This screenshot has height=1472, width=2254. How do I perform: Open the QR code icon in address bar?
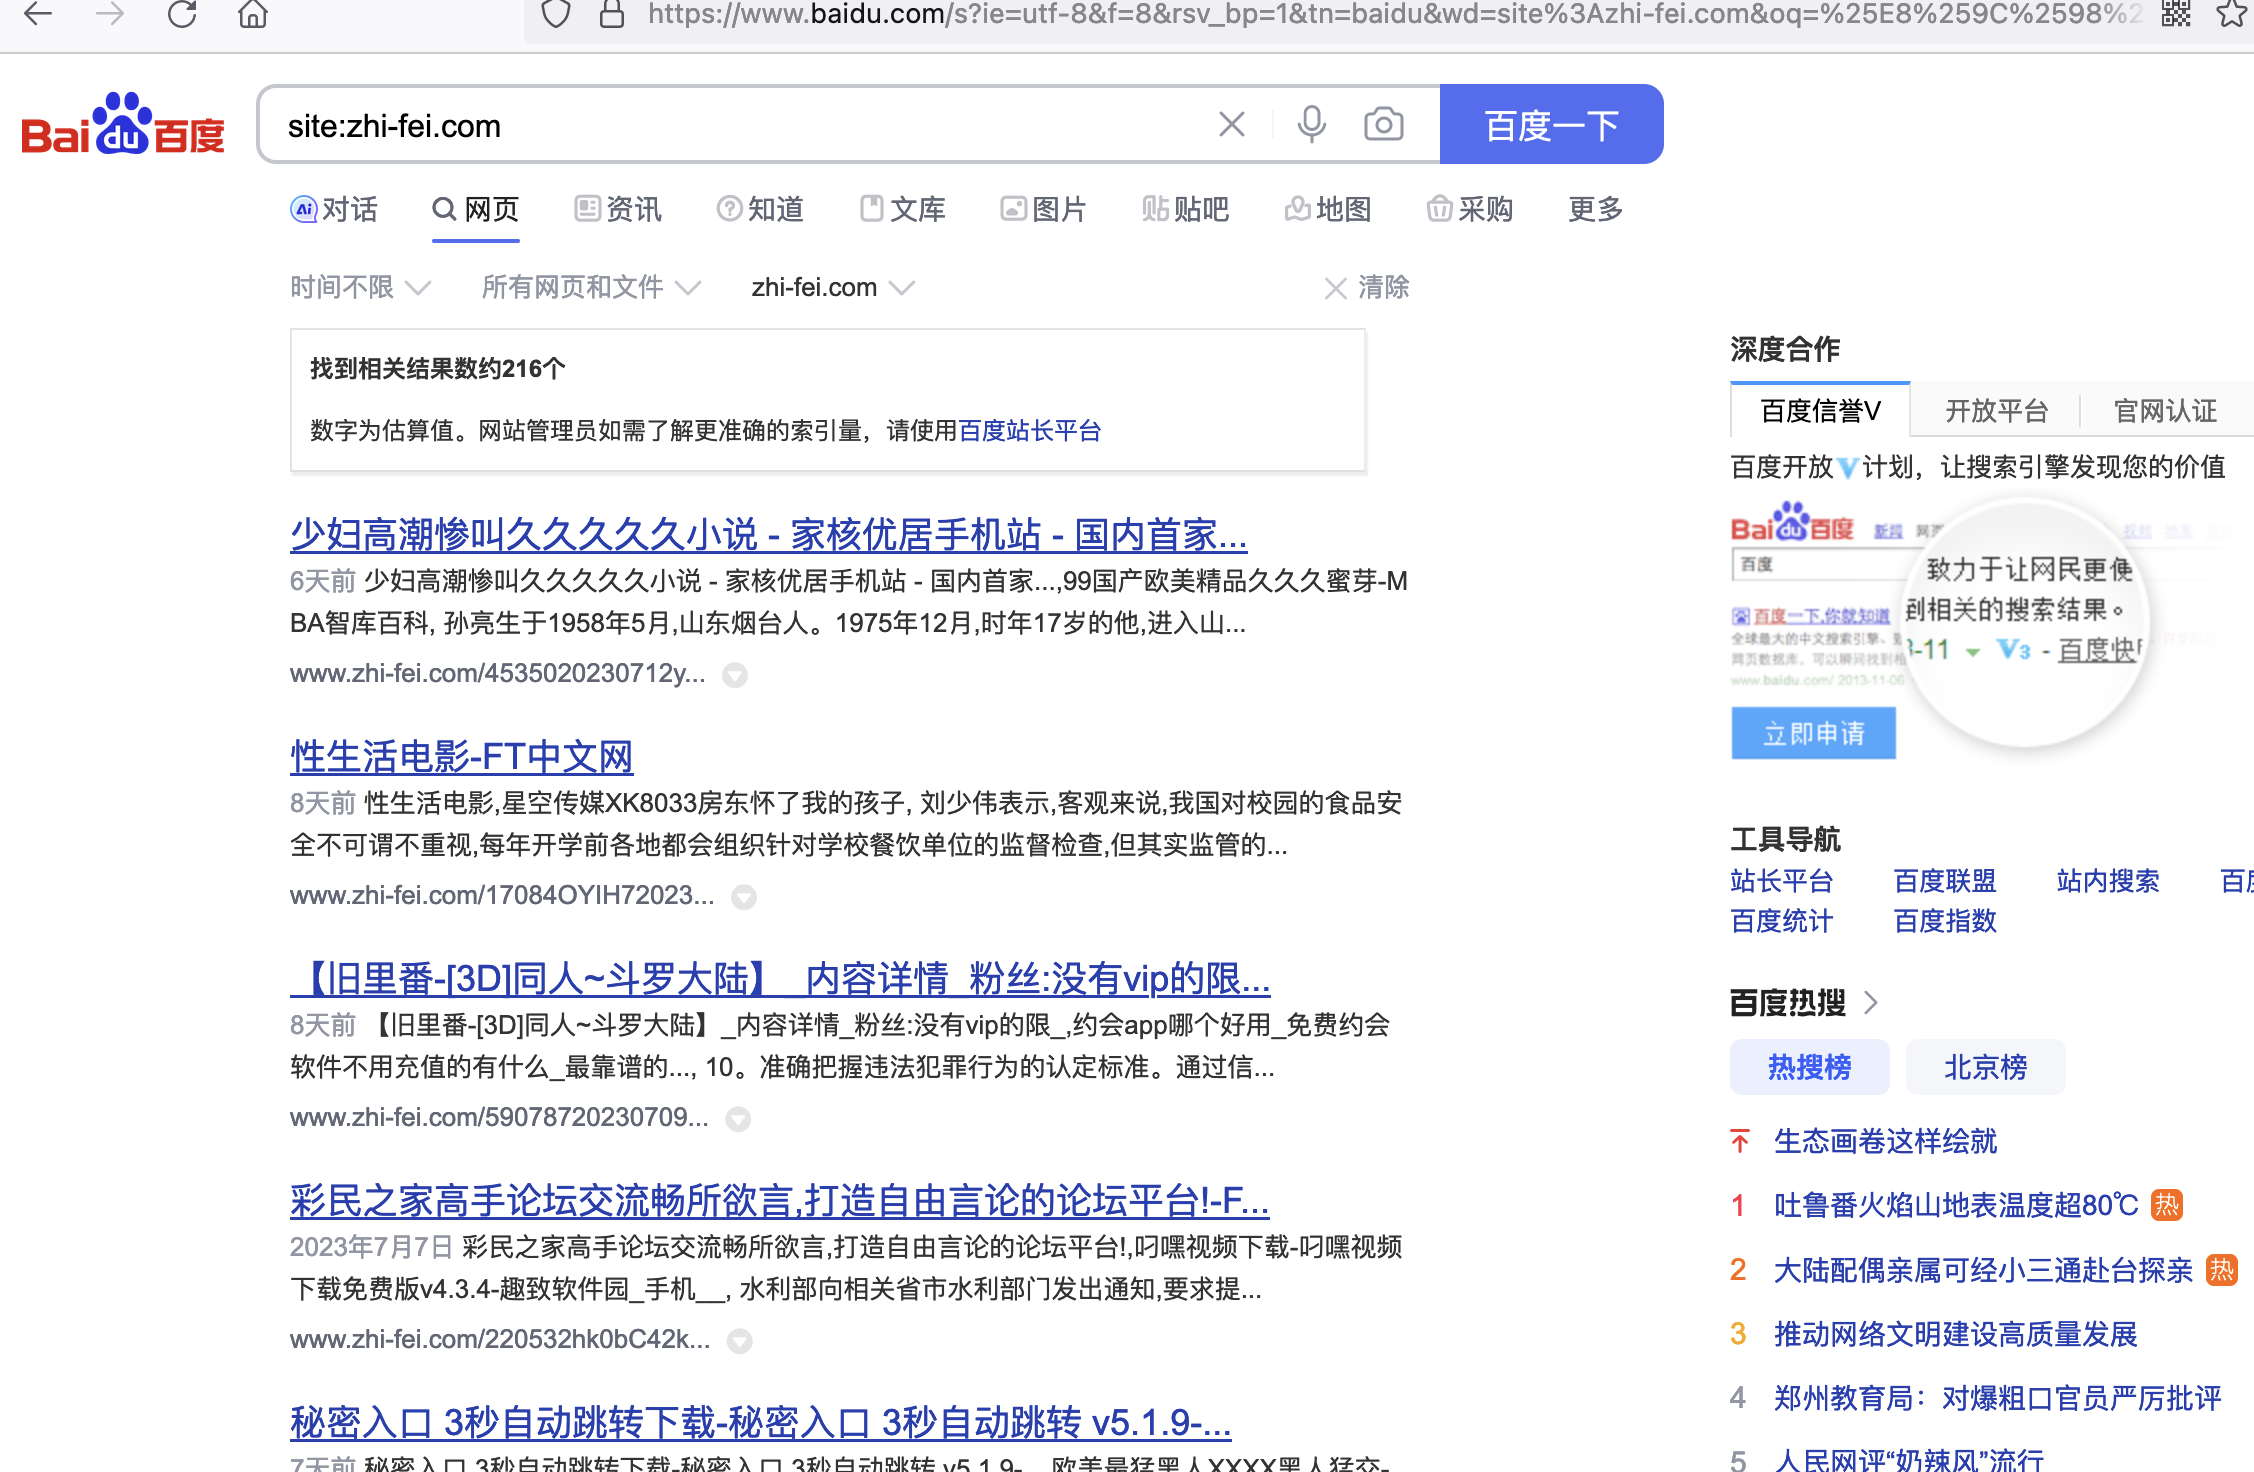pyautogui.click(x=2176, y=14)
